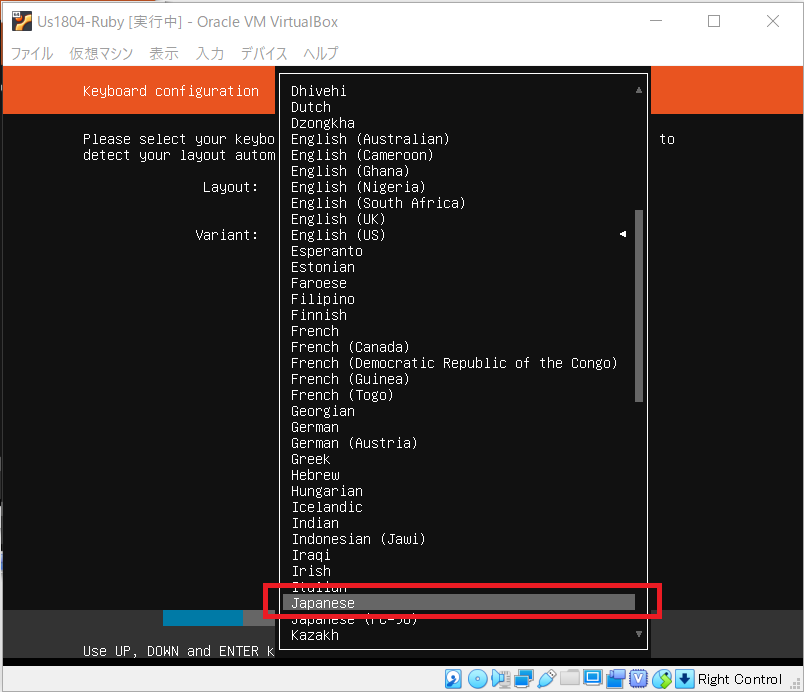Select the highlighted Japanese layout
The height and width of the screenshot is (692, 804).
pyautogui.click(x=459, y=603)
